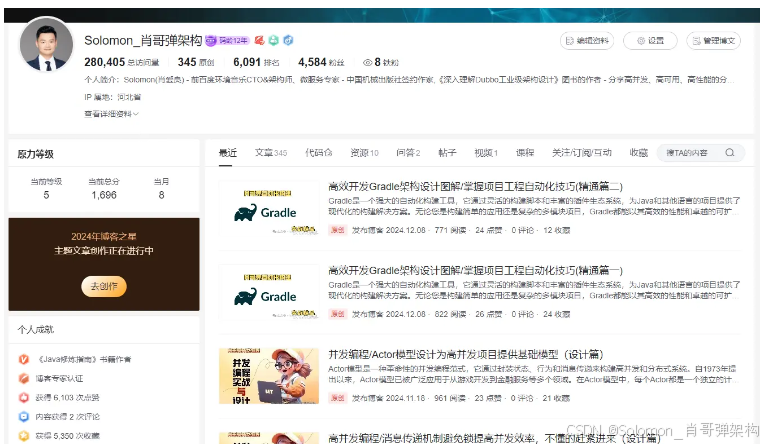Click the 码龄12年 badge next to username
Viewport: 765px width, 444px height.
click(227, 40)
